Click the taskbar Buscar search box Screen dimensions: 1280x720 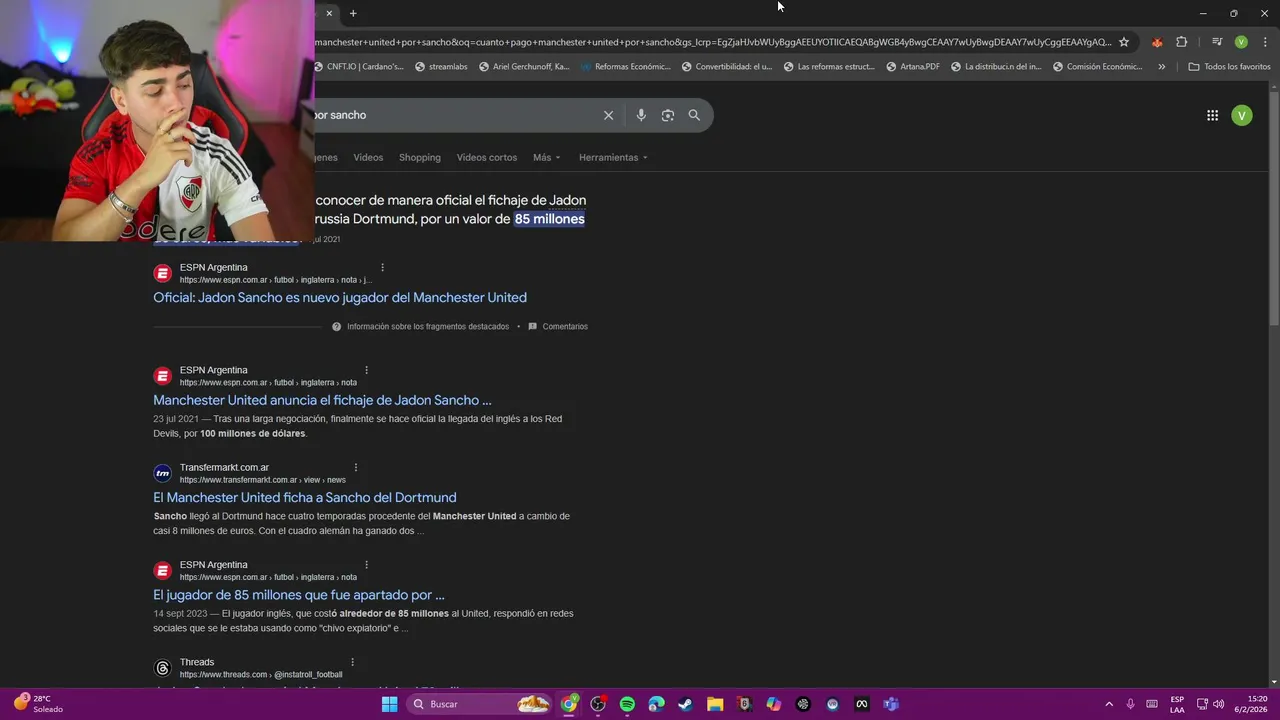pos(481,704)
